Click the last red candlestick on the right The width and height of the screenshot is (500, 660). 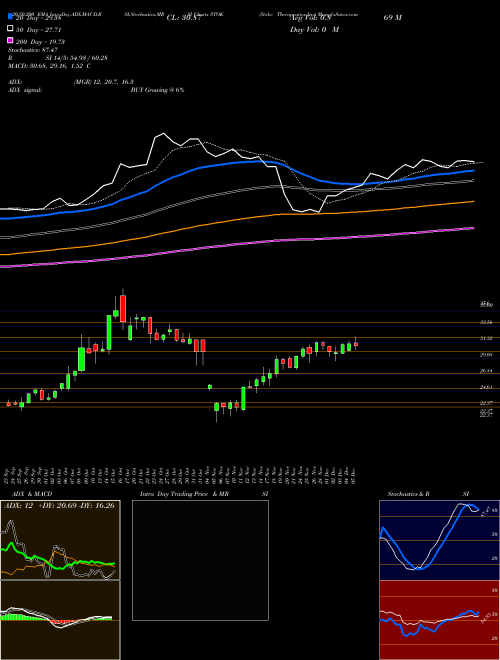[x=356, y=344]
